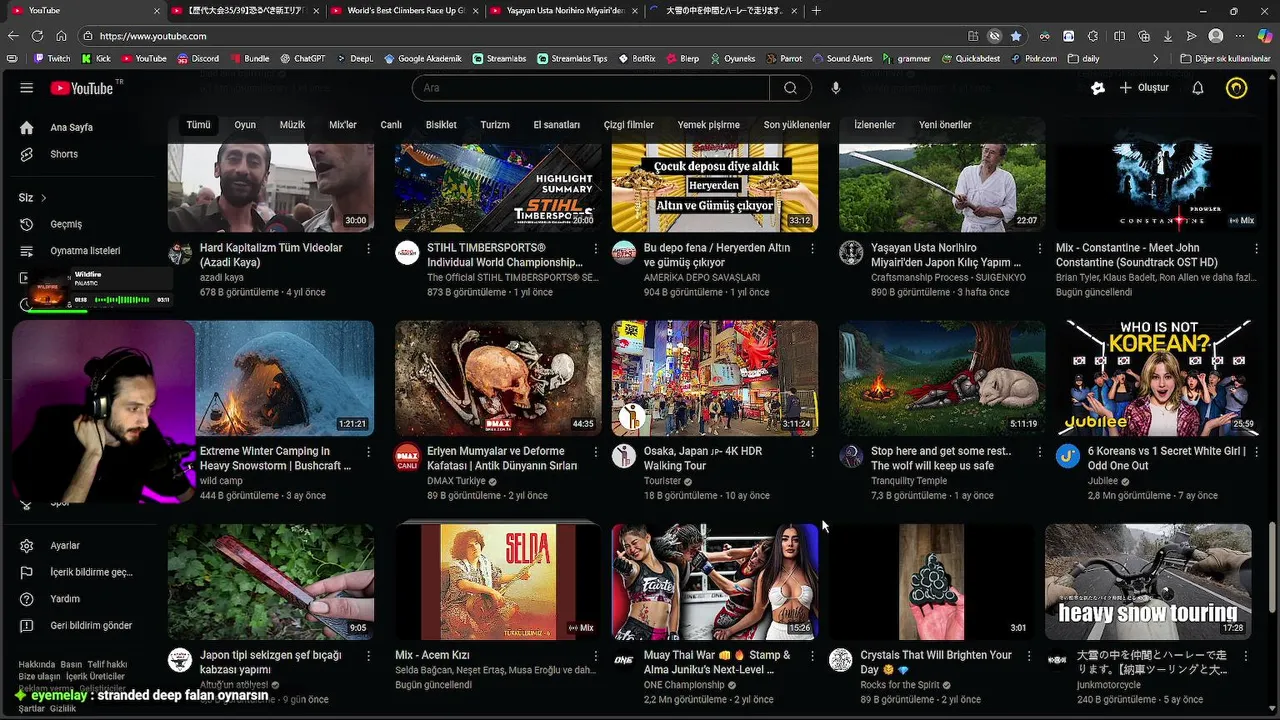The width and height of the screenshot is (1280, 720).
Task: Open options for Osaka Japan walking tour
Action: coord(812,453)
